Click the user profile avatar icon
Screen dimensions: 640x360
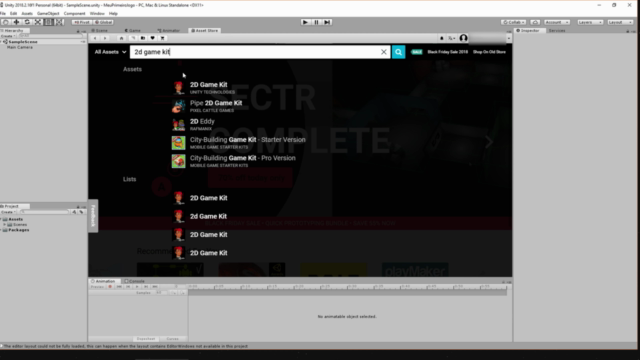(463, 38)
